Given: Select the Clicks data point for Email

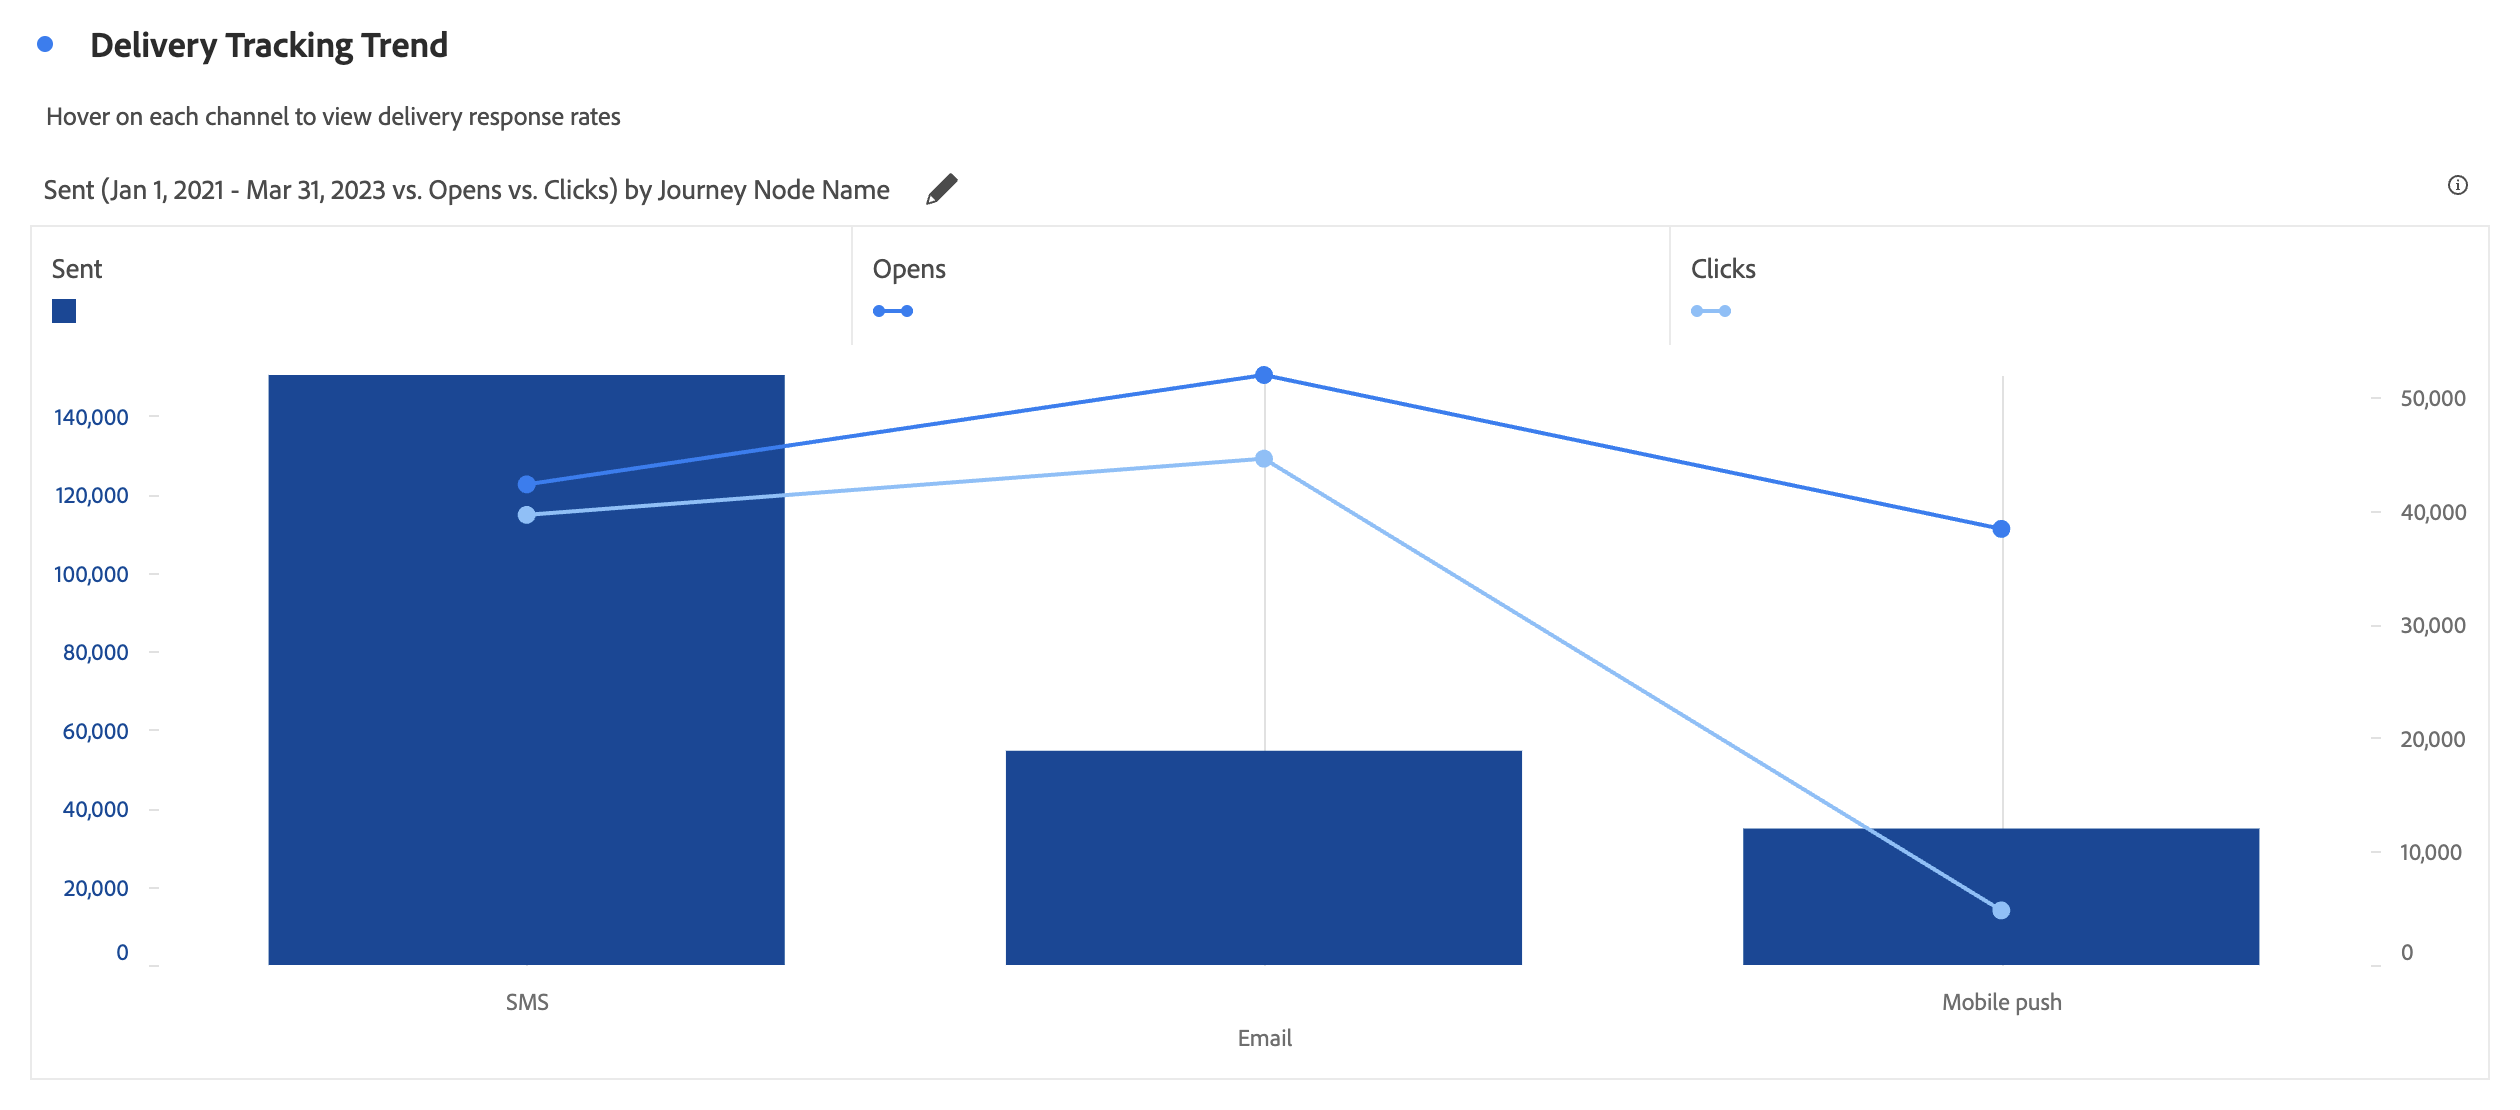Looking at the screenshot, I should tap(1264, 459).
